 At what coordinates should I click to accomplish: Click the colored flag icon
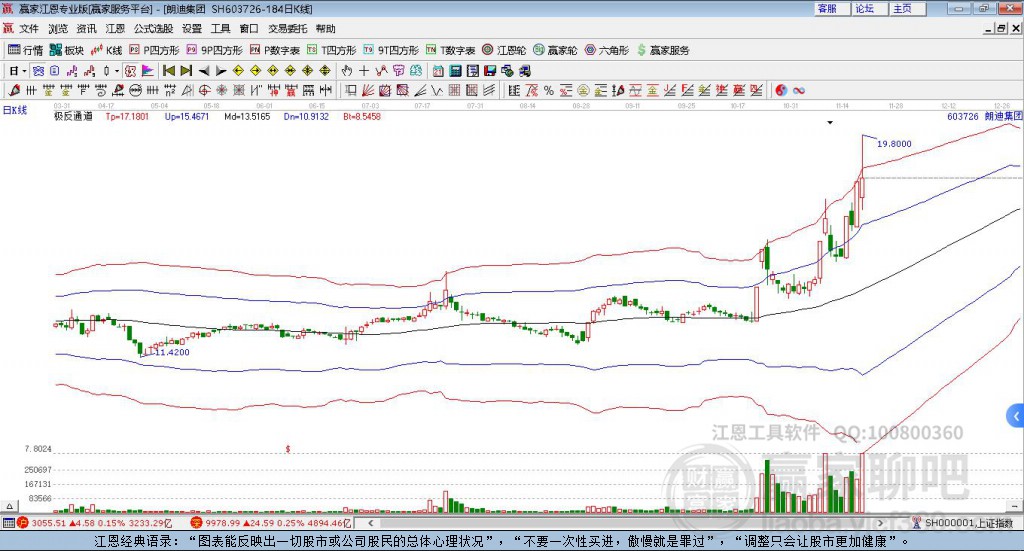point(148,71)
